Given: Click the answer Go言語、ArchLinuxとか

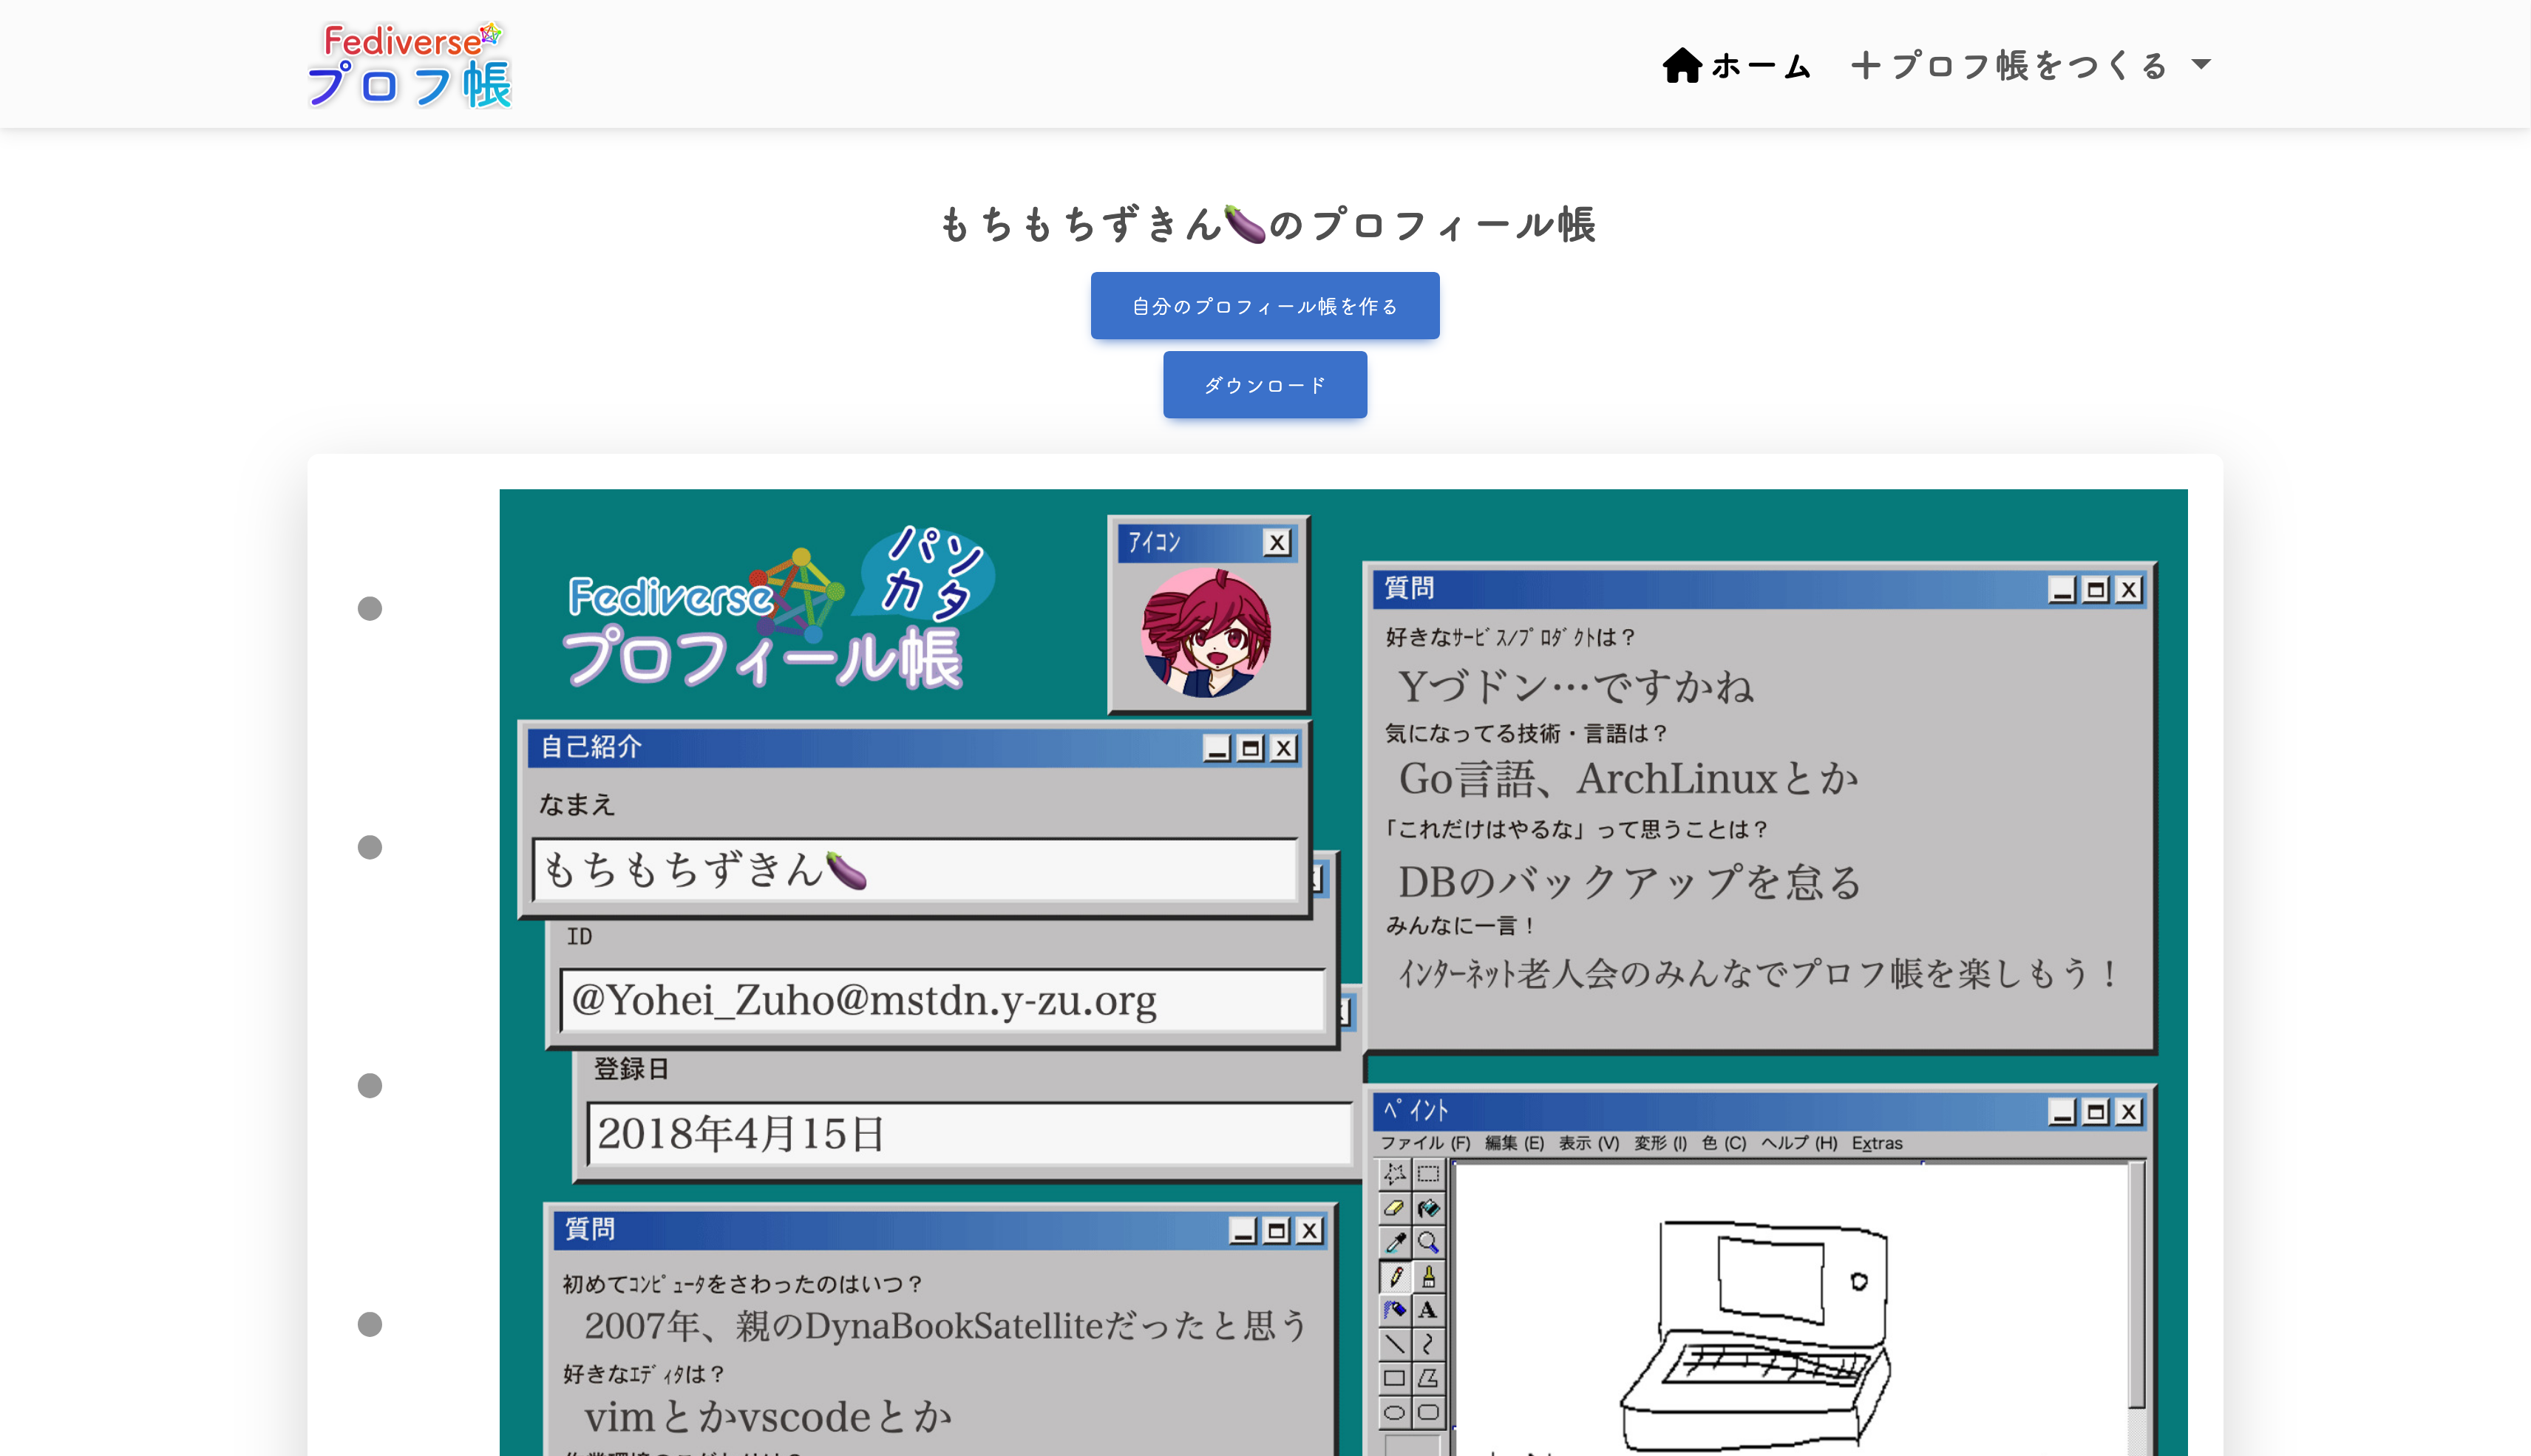Looking at the screenshot, I should (1628, 778).
